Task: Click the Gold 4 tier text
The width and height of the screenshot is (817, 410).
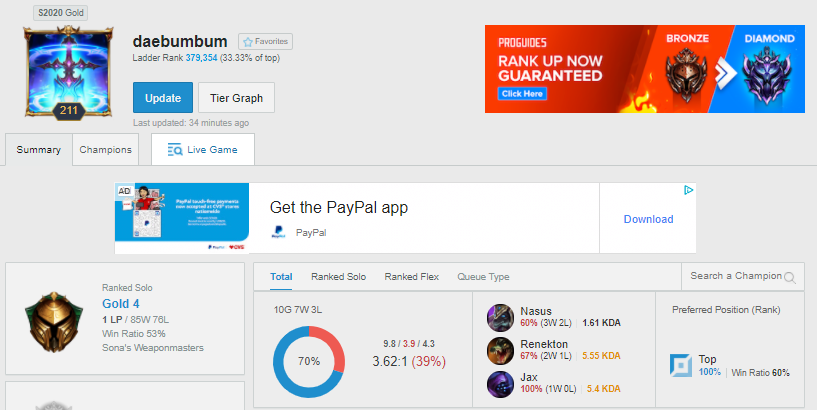Action: (120, 304)
